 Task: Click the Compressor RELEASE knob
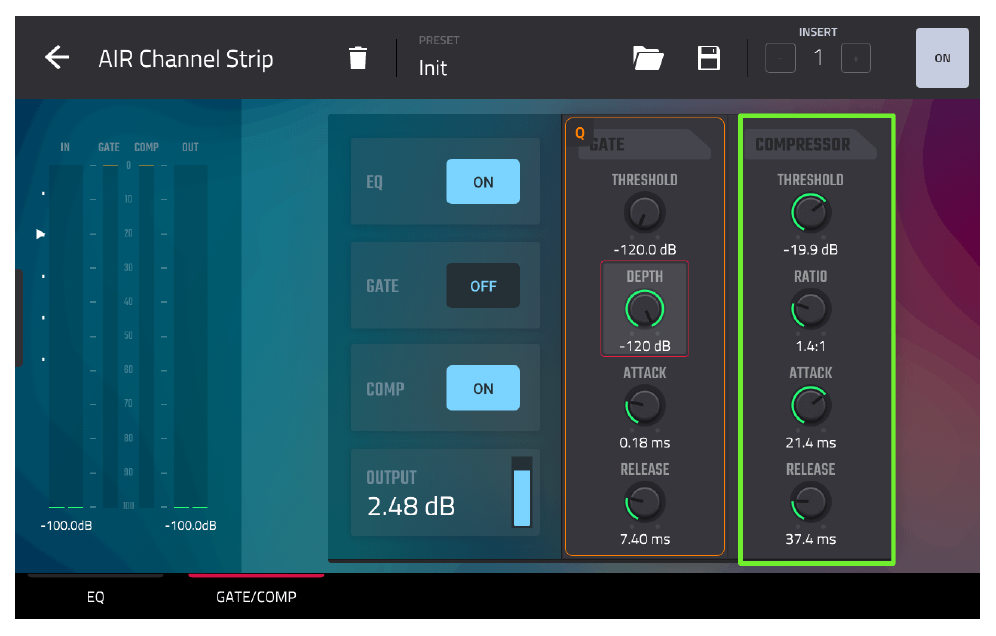(x=811, y=502)
